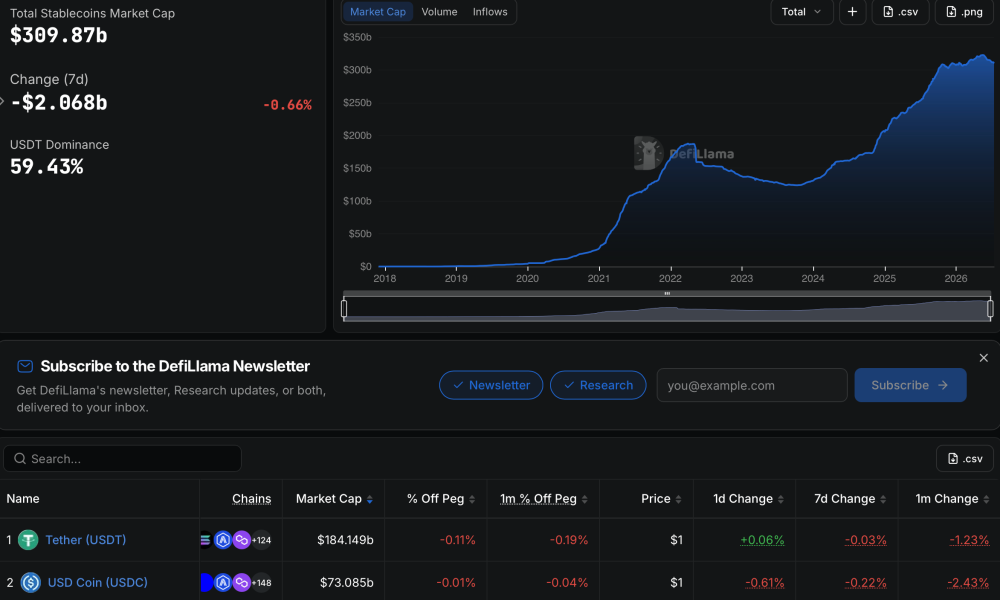Image resolution: width=1000 pixels, height=600 pixels.
Task: Expand the Change (7d) row chevron
Action: [3, 101]
